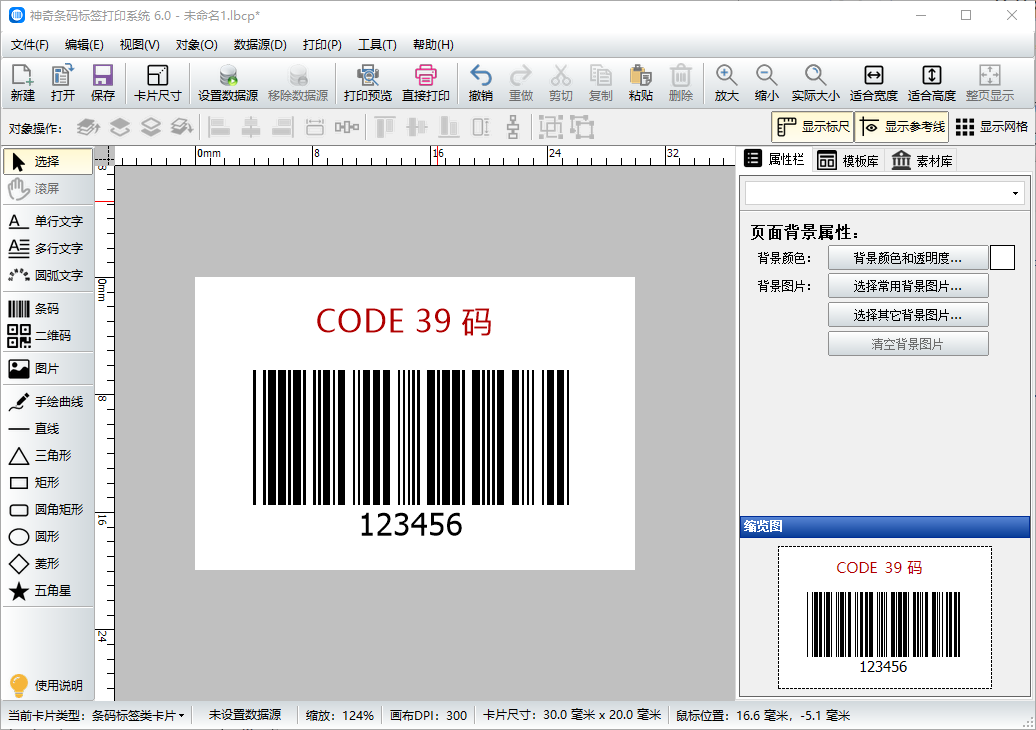Switch to the 素材库 tab

click(x=921, y=161)
